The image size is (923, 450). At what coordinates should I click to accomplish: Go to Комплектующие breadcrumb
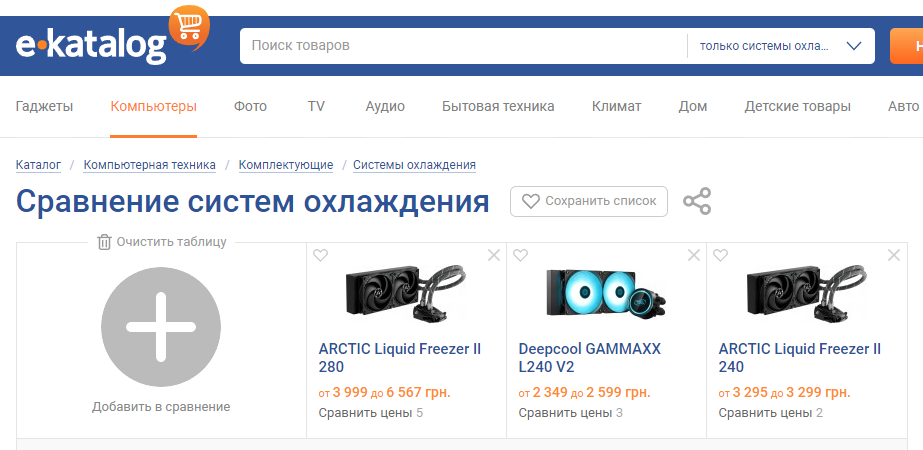(285, 165)
